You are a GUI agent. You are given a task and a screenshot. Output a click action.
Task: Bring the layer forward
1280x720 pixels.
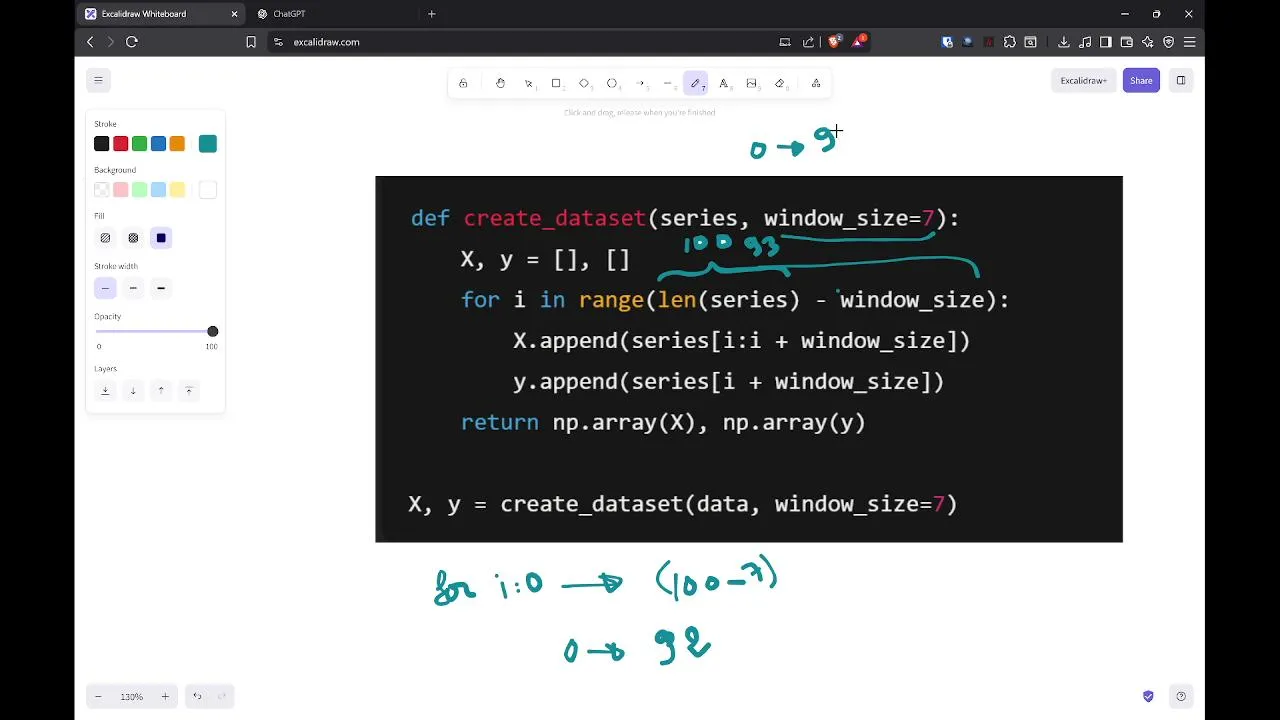tap(161, 391)
